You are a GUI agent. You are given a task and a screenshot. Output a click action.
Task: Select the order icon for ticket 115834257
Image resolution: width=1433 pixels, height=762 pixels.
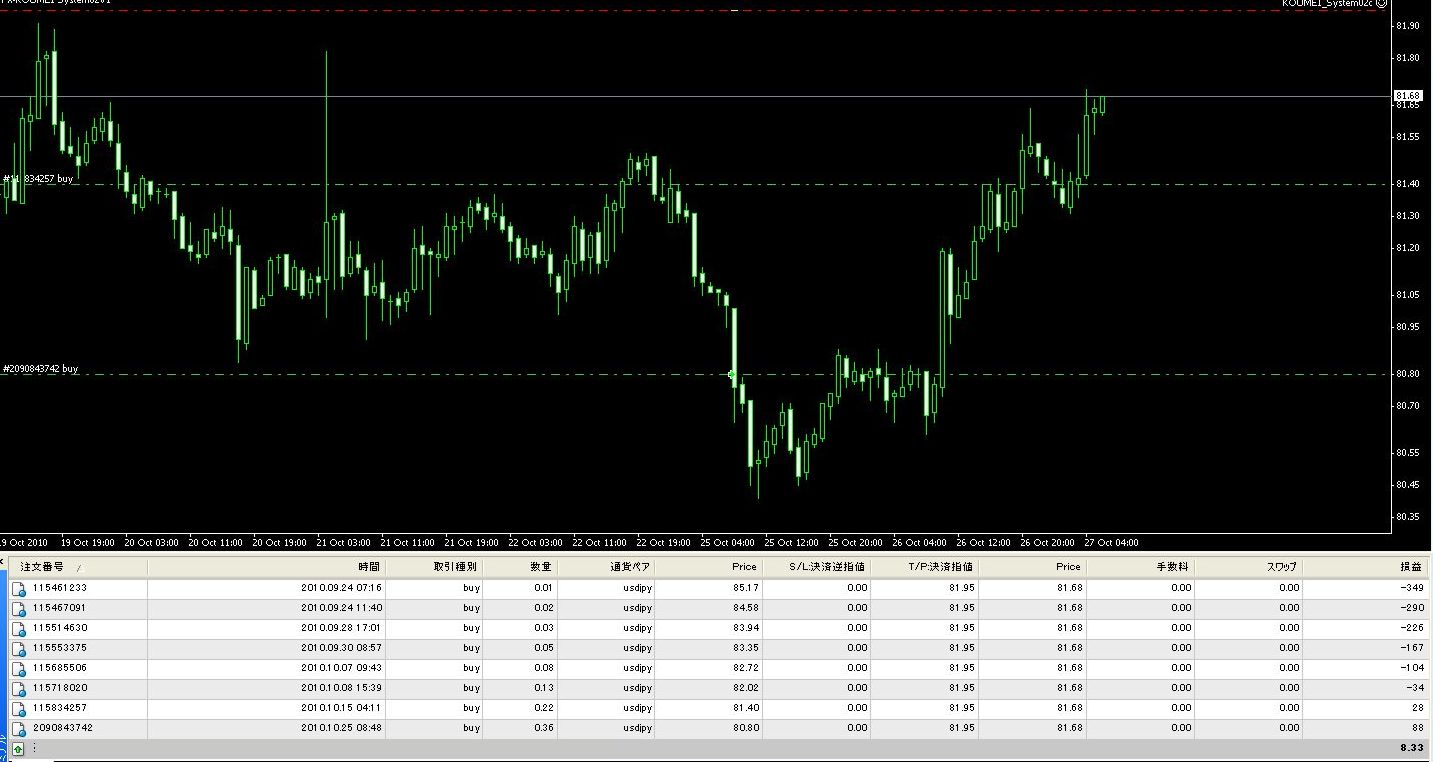point(18,708)
